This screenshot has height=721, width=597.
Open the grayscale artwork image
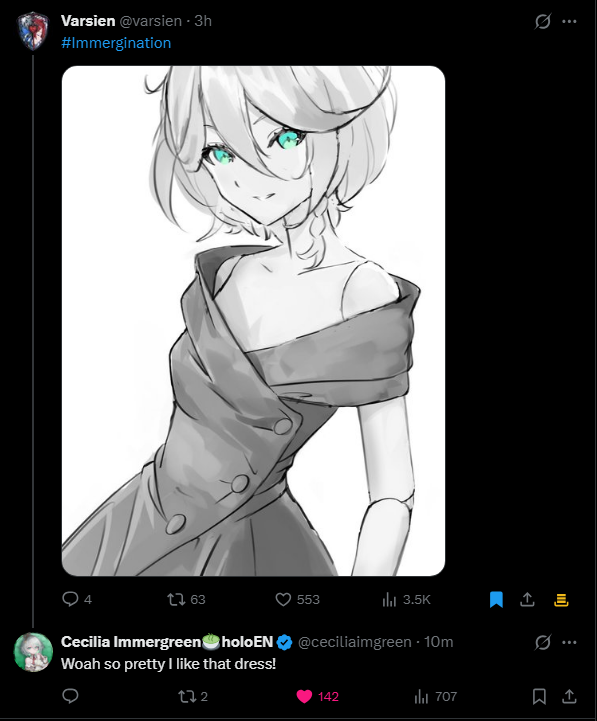tap(253, 320)
